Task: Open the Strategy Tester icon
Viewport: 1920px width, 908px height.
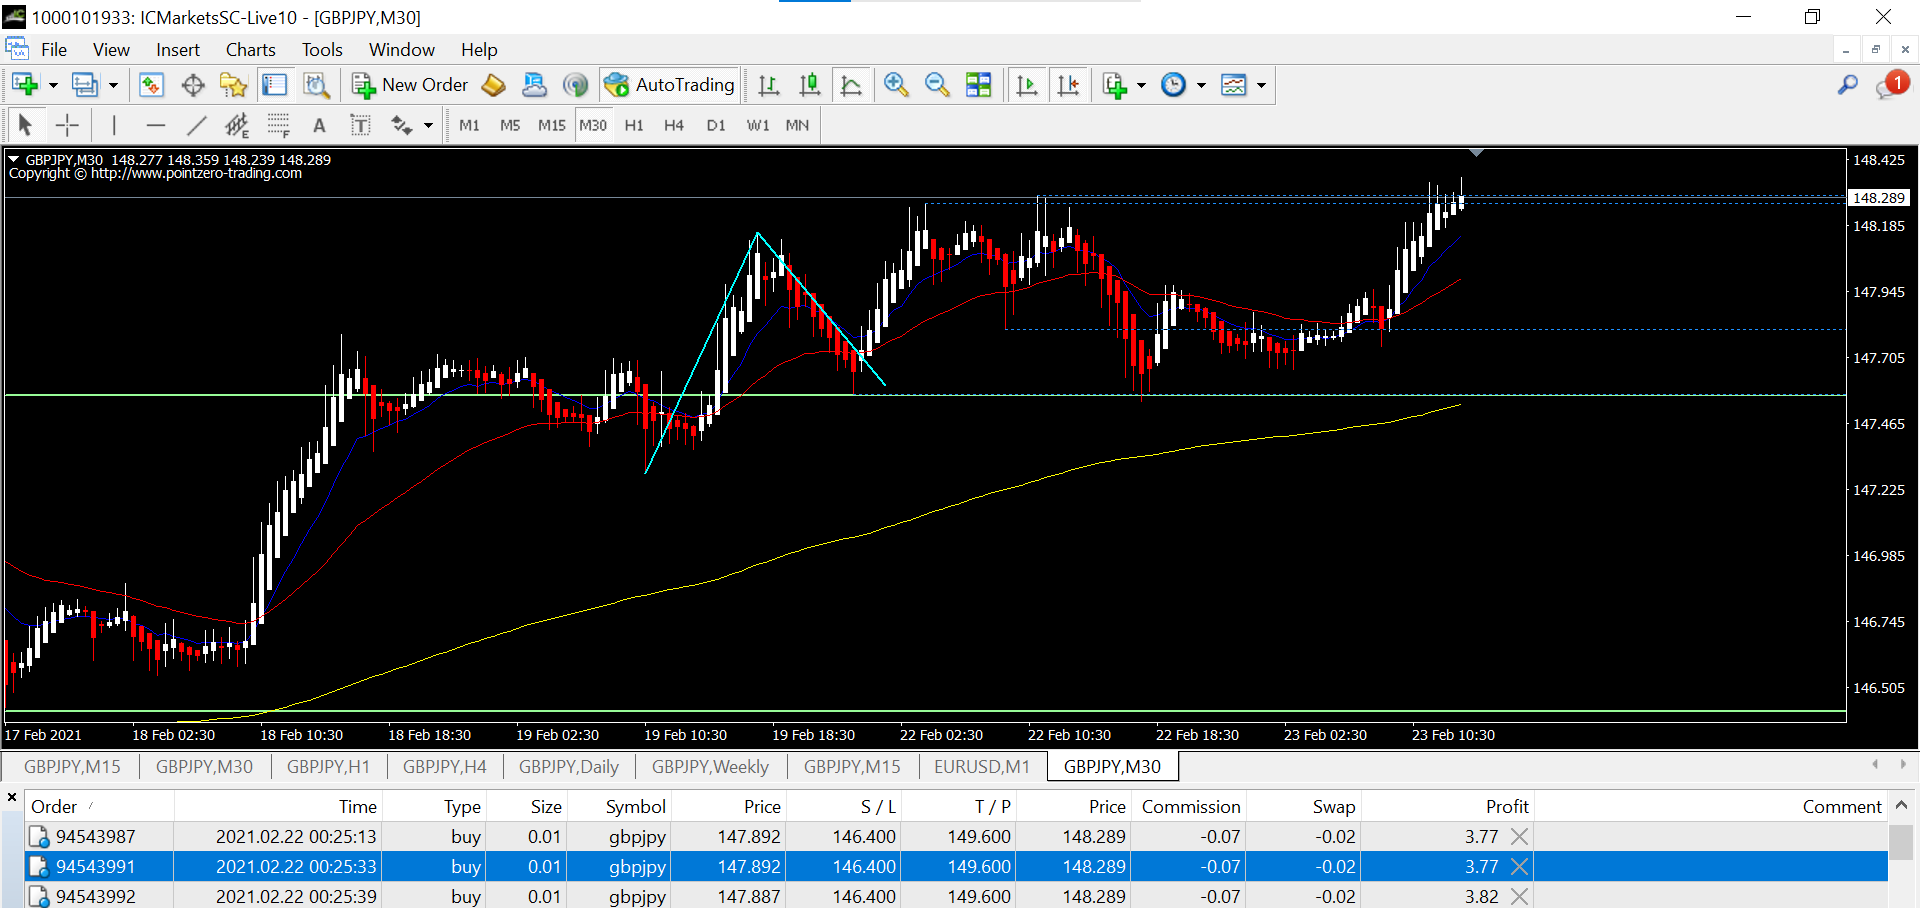Action: coord(317,85)
